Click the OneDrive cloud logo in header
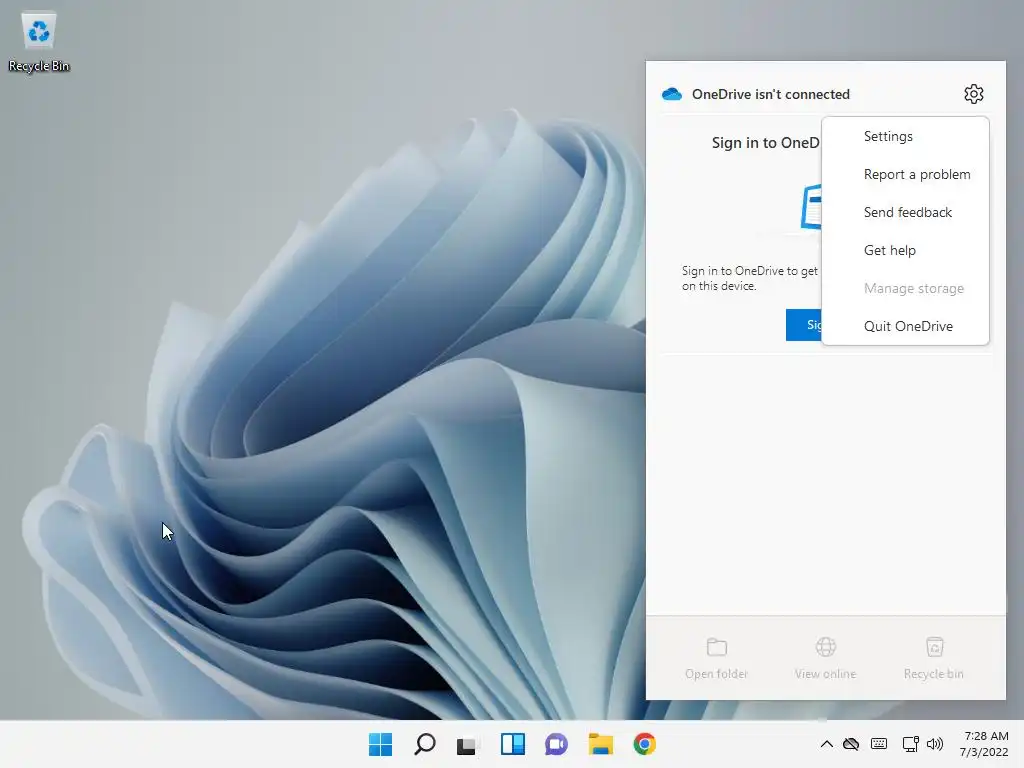This screenshot has height=768, width=1024. pos(671,94)
